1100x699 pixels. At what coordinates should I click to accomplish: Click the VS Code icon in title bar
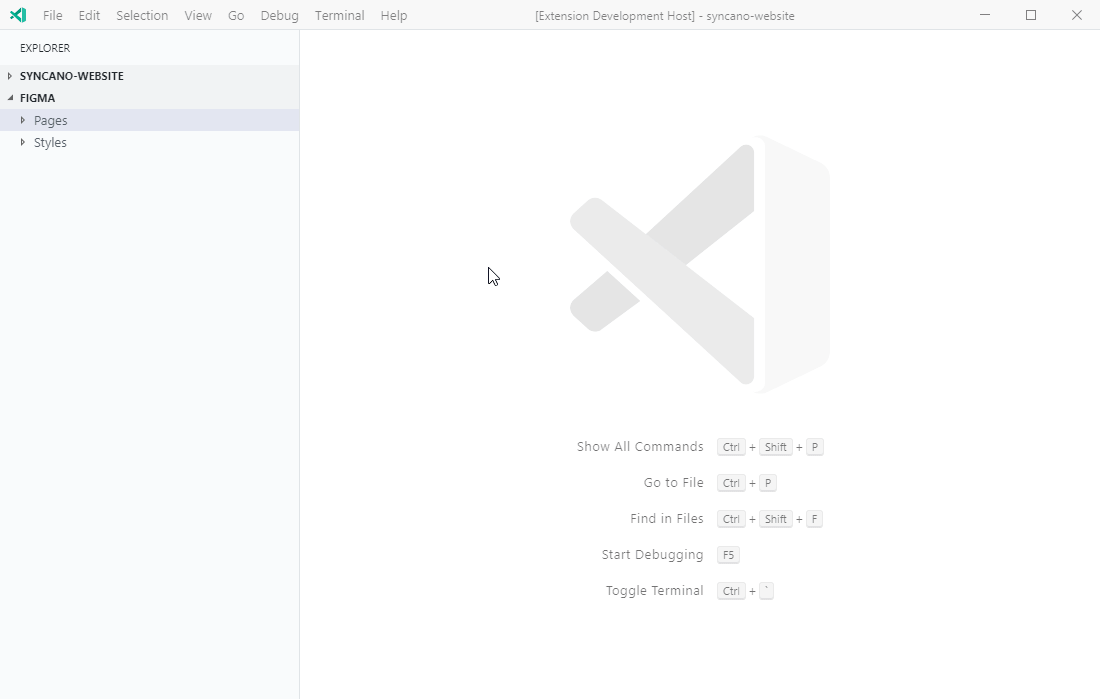point(17,15)
